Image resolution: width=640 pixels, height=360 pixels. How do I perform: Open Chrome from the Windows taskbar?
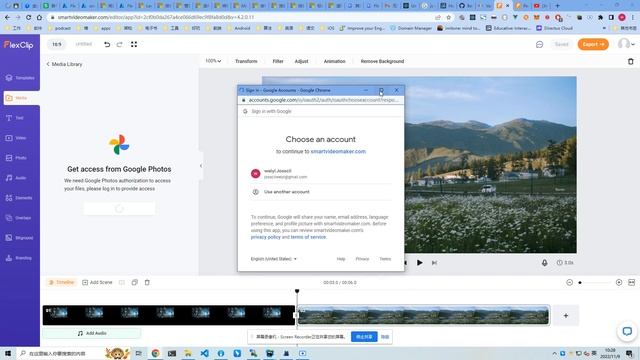pos(156,353)
